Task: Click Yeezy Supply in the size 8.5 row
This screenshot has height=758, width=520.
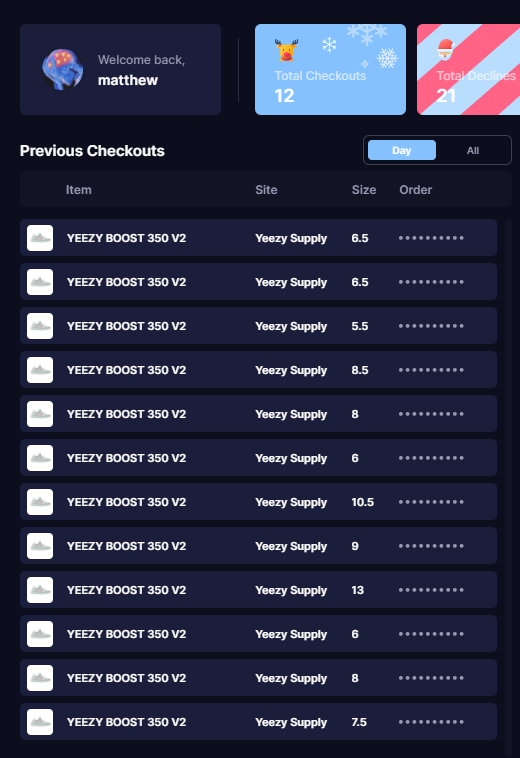Action: click(x=291, y=371)
